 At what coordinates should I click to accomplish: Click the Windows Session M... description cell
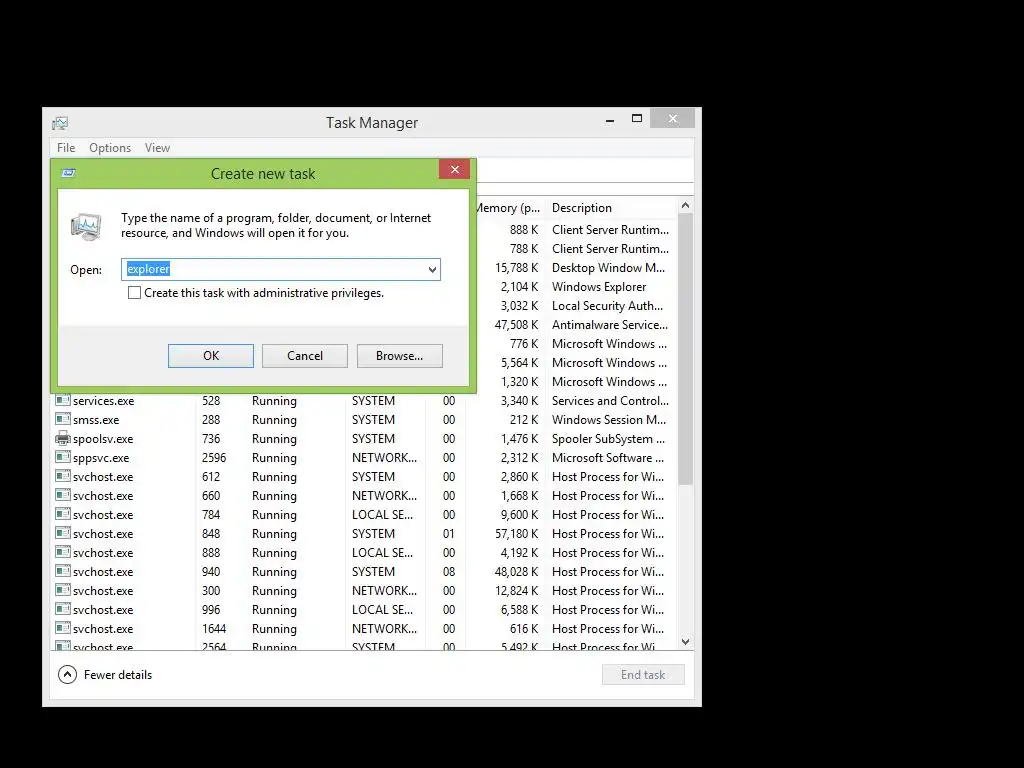pyautogui.click(x=609, y=420)
